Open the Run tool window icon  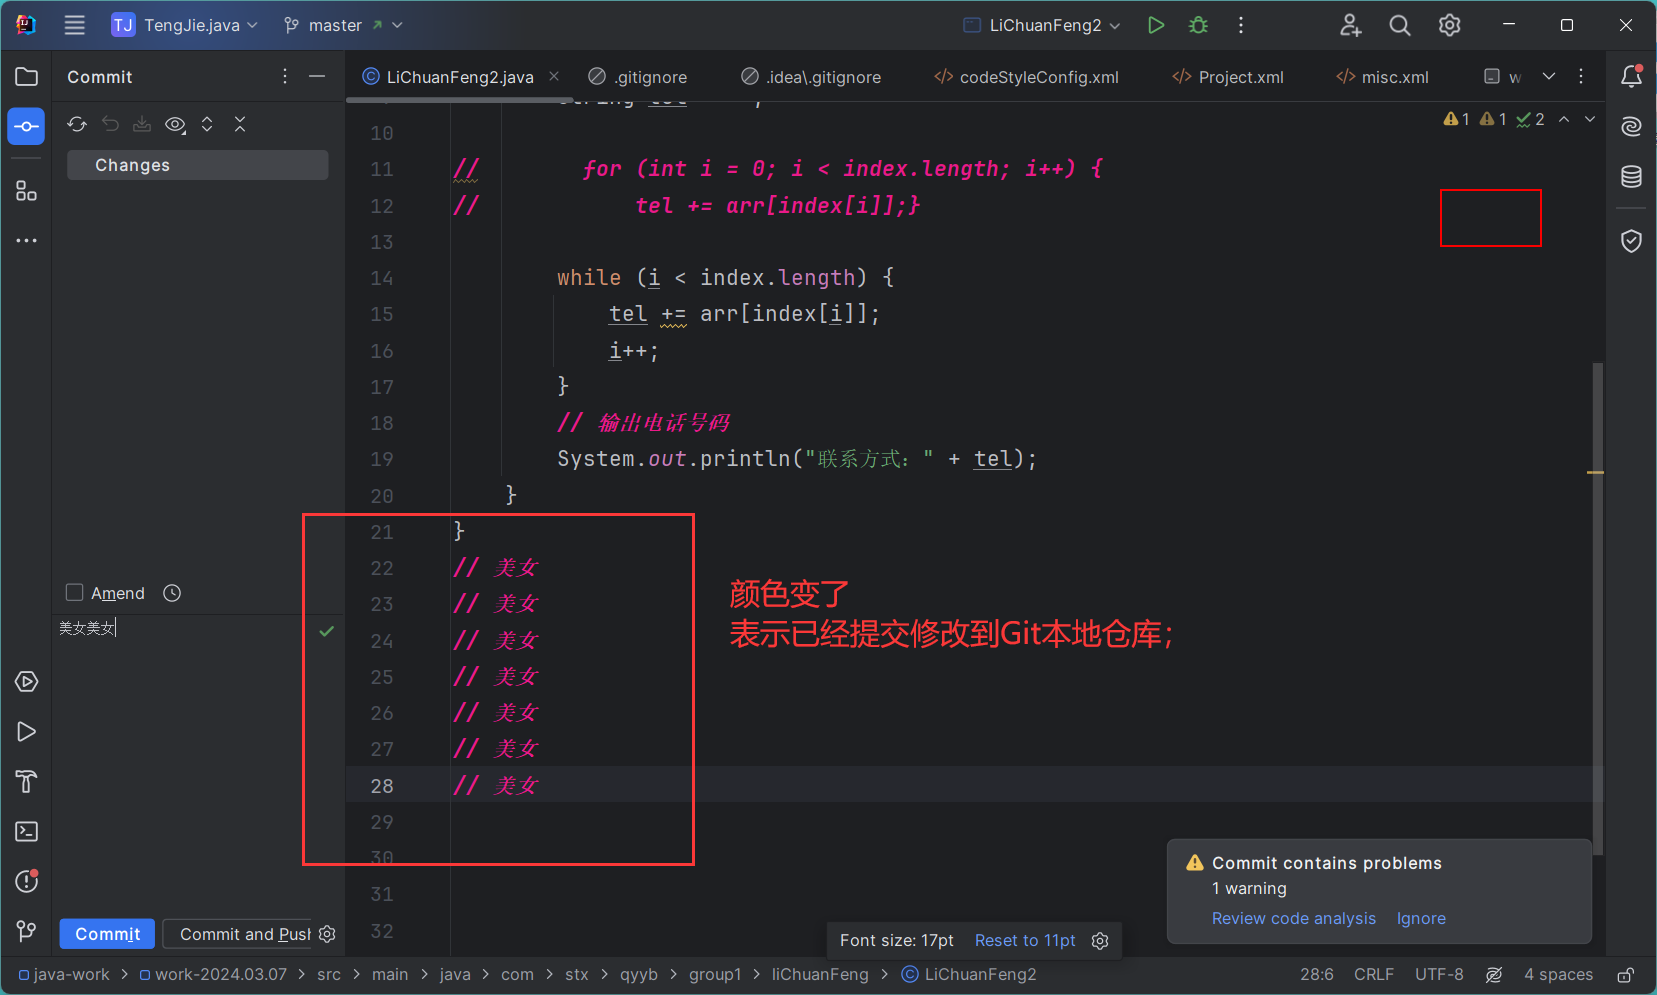(x=27, y=732)
